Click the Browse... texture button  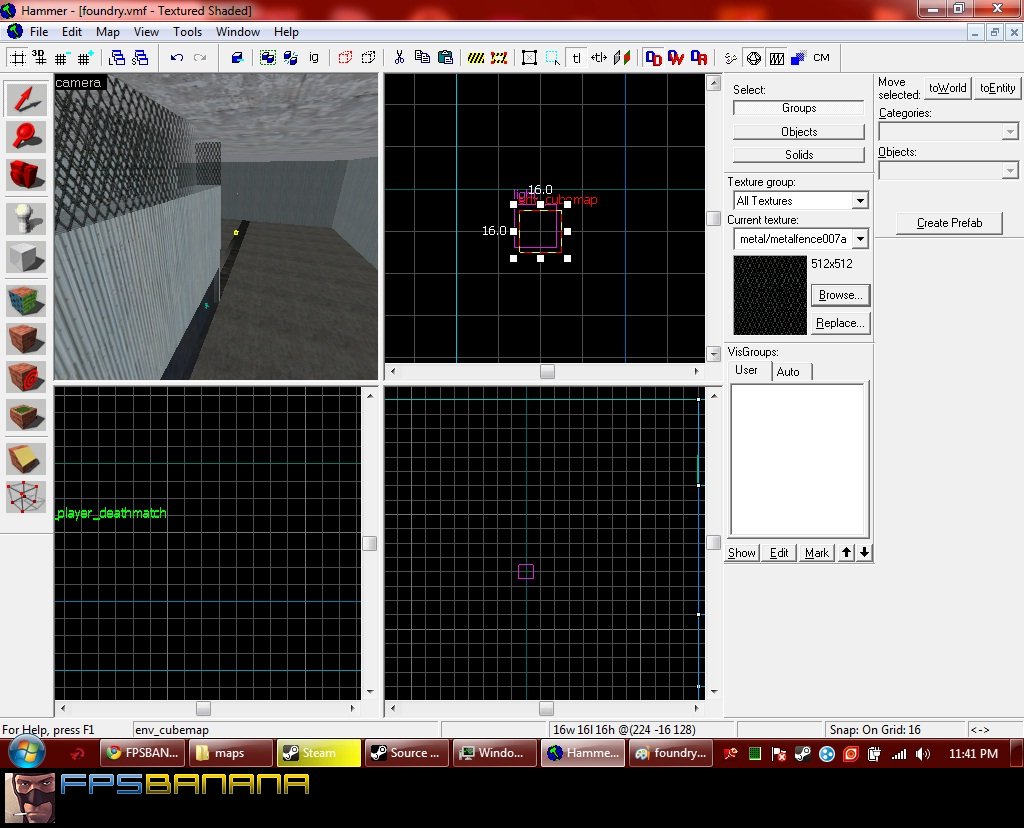coord(840,295)
